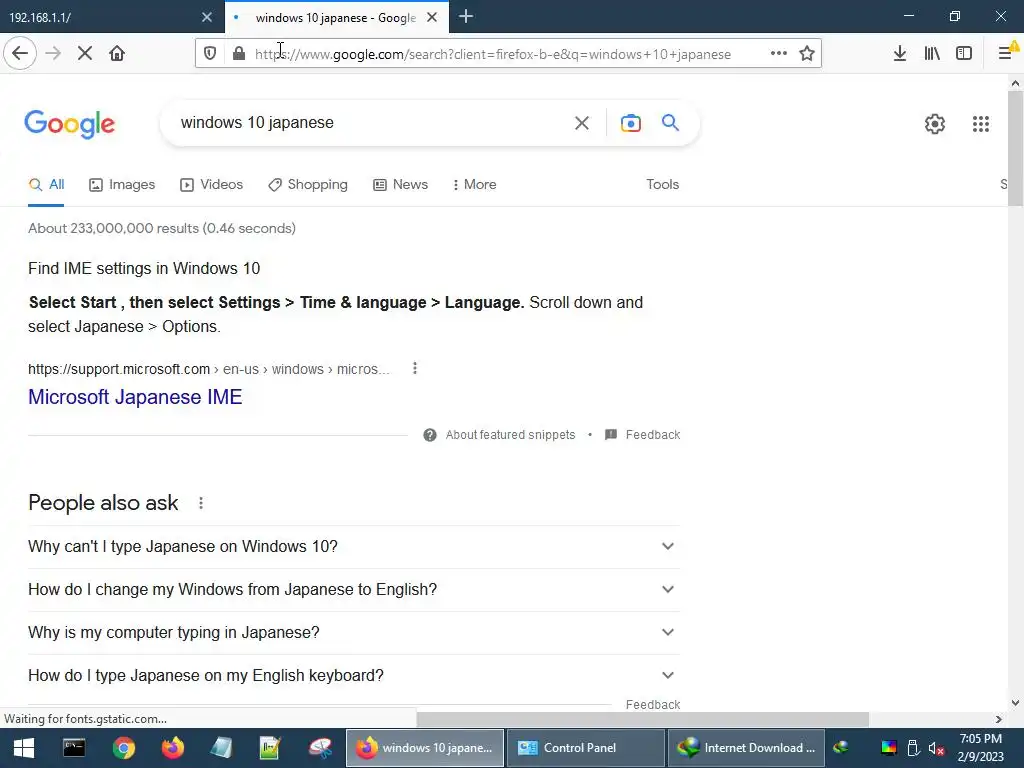Open pinned Firefox taskbar icon
The width and height of the screenshot is (1024, 768).
(173, 748)
